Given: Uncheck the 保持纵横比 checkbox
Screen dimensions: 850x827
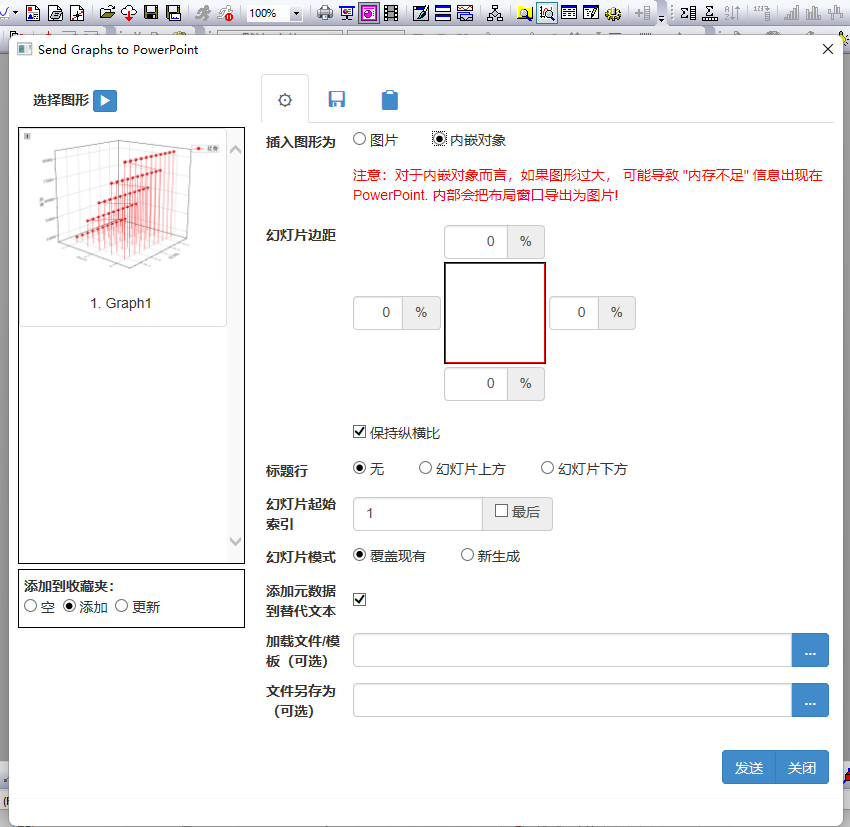Looking at the screenshot, I should (x=360, y=433).
